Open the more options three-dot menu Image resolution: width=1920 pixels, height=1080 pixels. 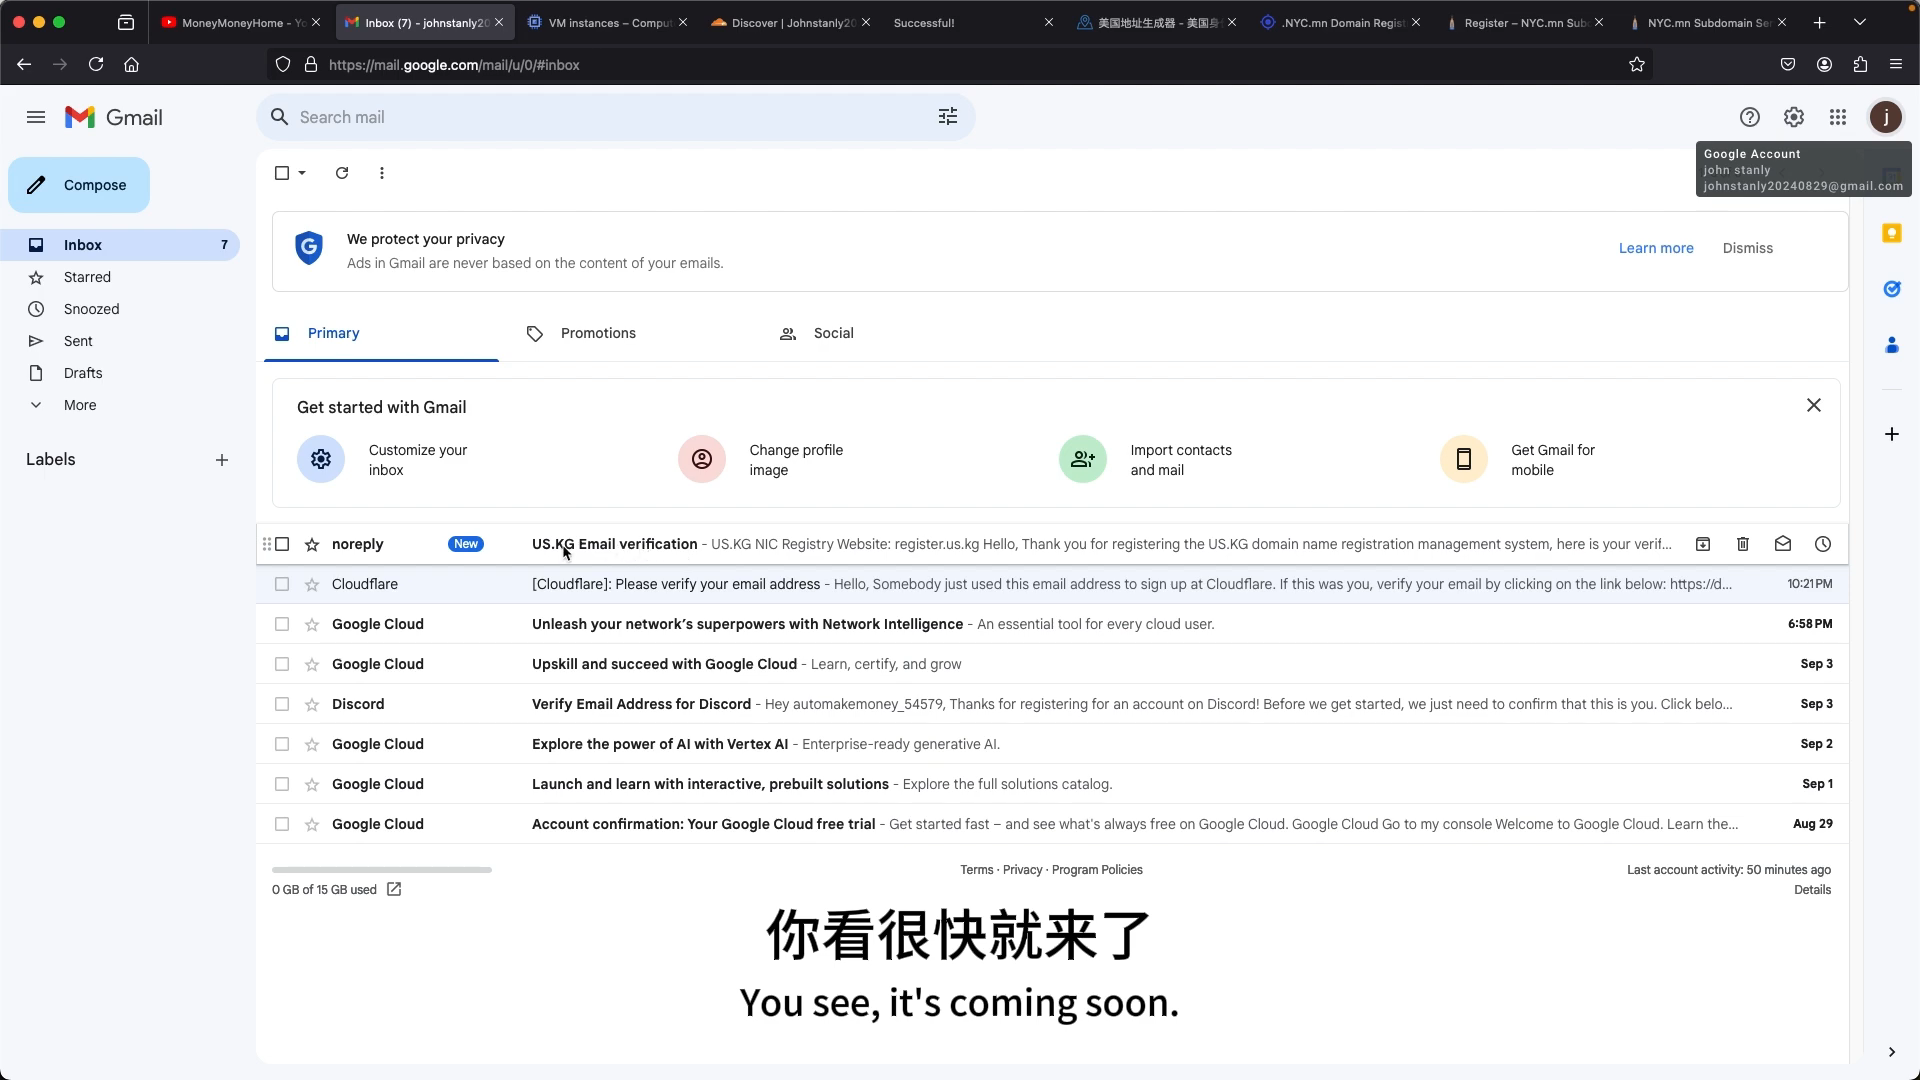382,173
